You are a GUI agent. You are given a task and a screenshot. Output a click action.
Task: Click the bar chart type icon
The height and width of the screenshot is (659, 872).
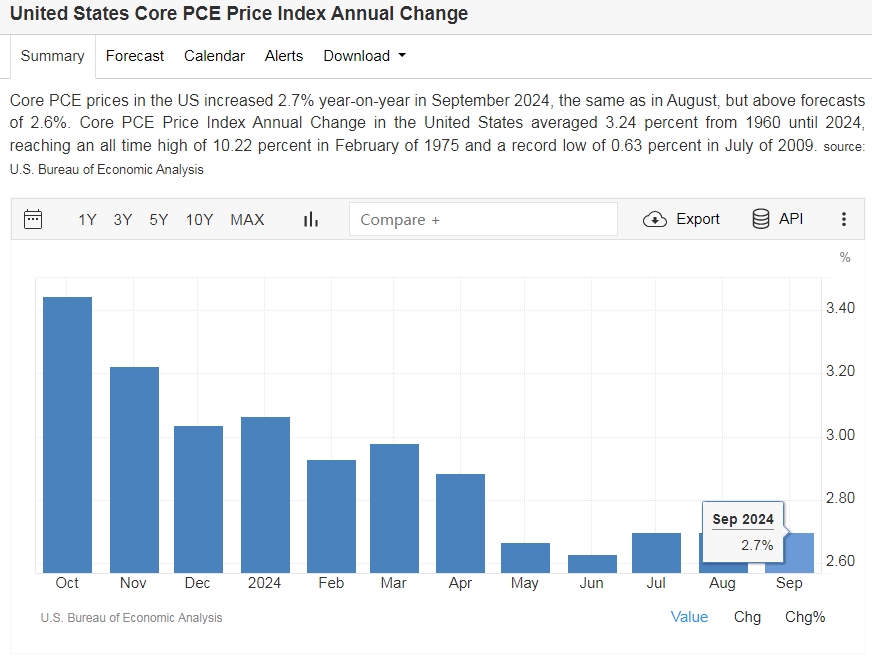pos(310,219)
